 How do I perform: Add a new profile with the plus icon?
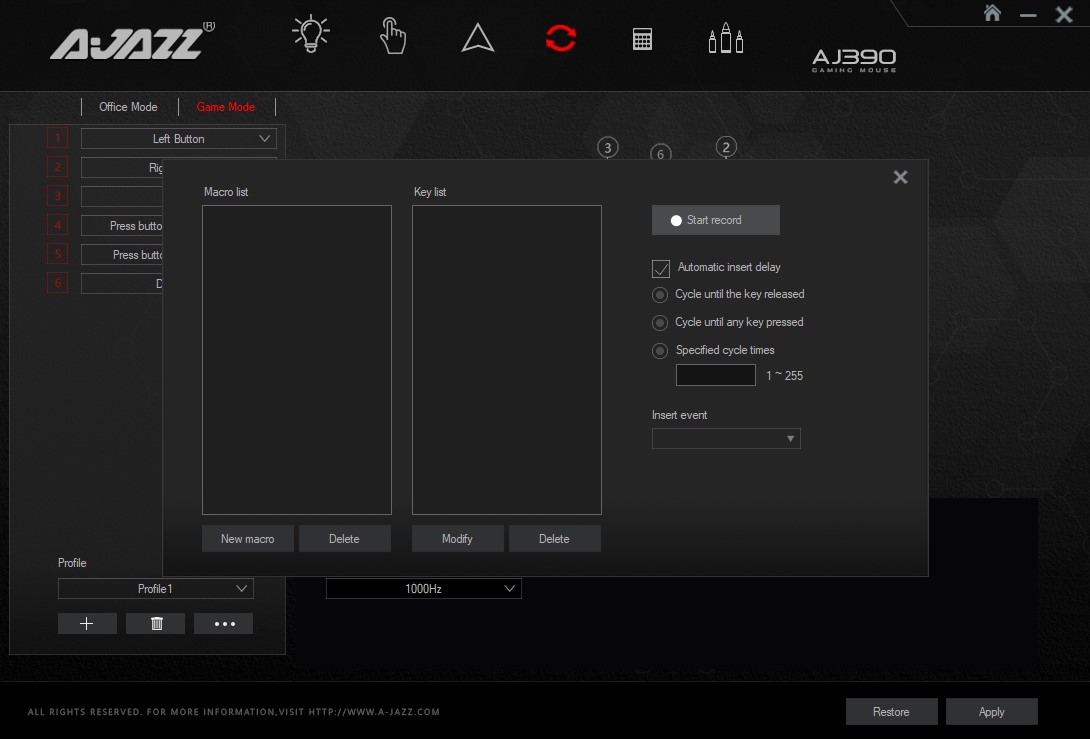(x=87, y=623)
